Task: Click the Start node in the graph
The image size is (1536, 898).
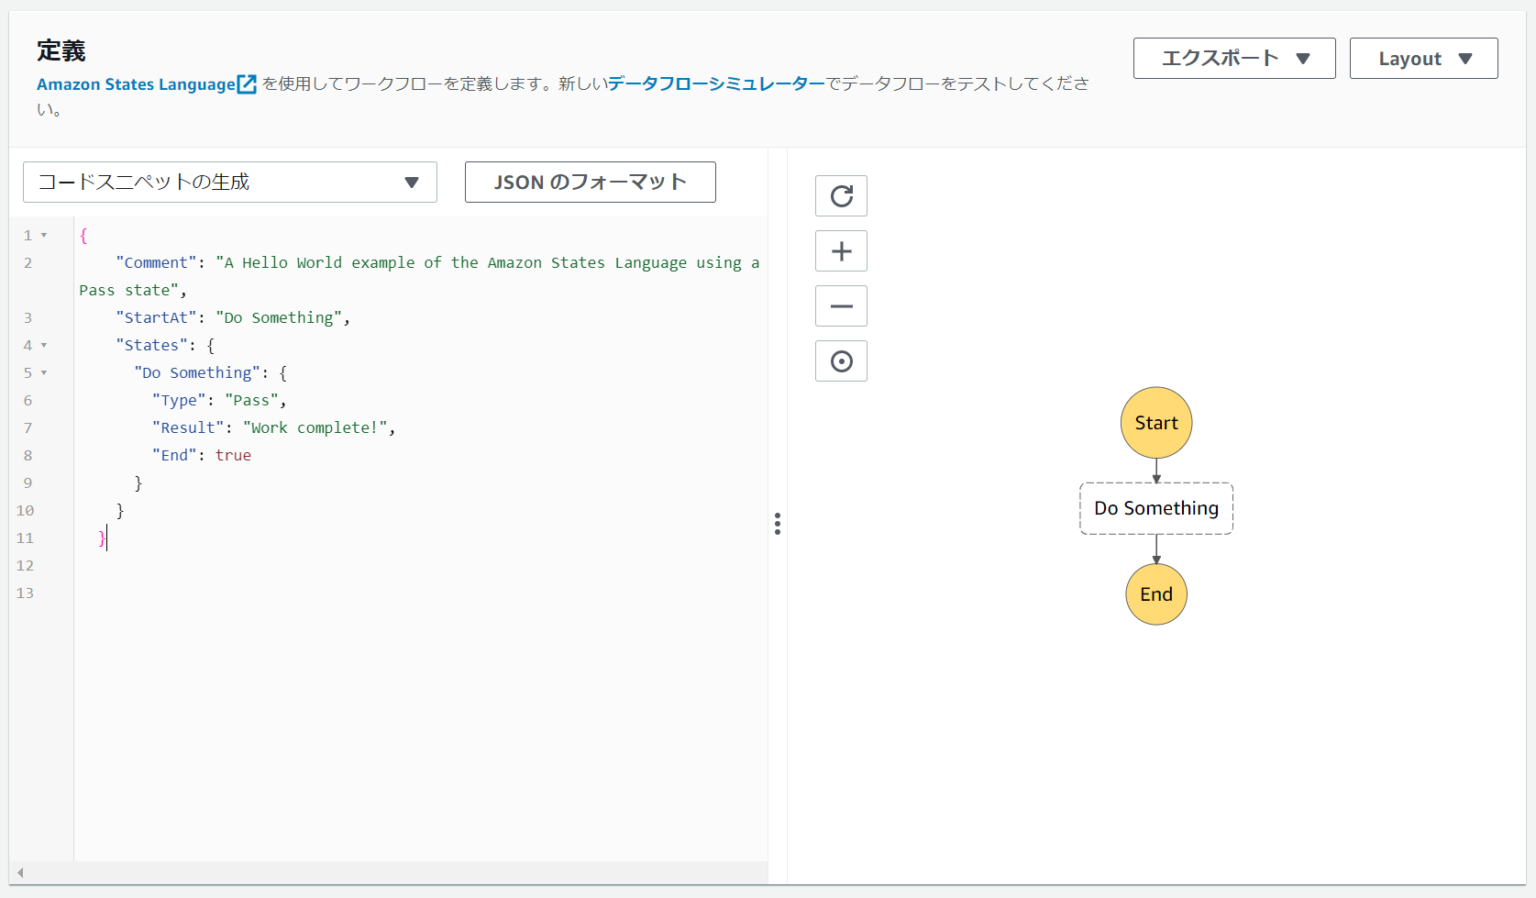Action: click(1156, 423)
